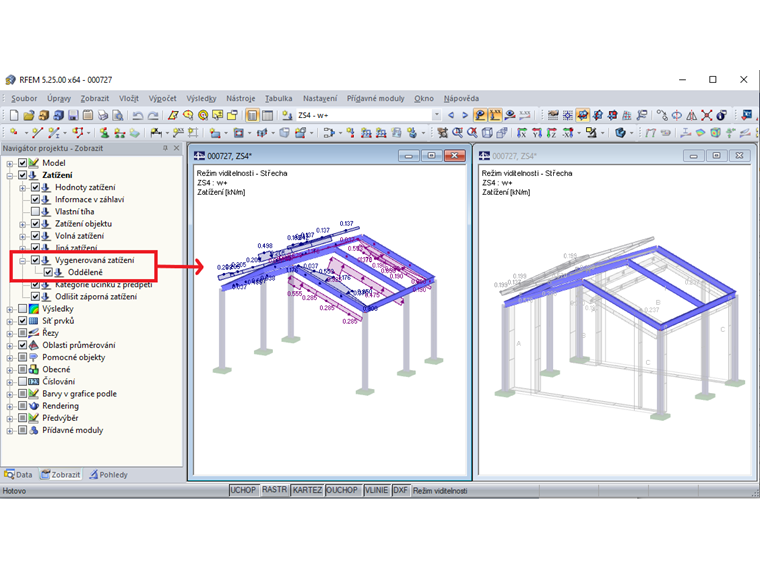
Task: Uncheck the Zatížení checkbox
Action: pos(23,175)
